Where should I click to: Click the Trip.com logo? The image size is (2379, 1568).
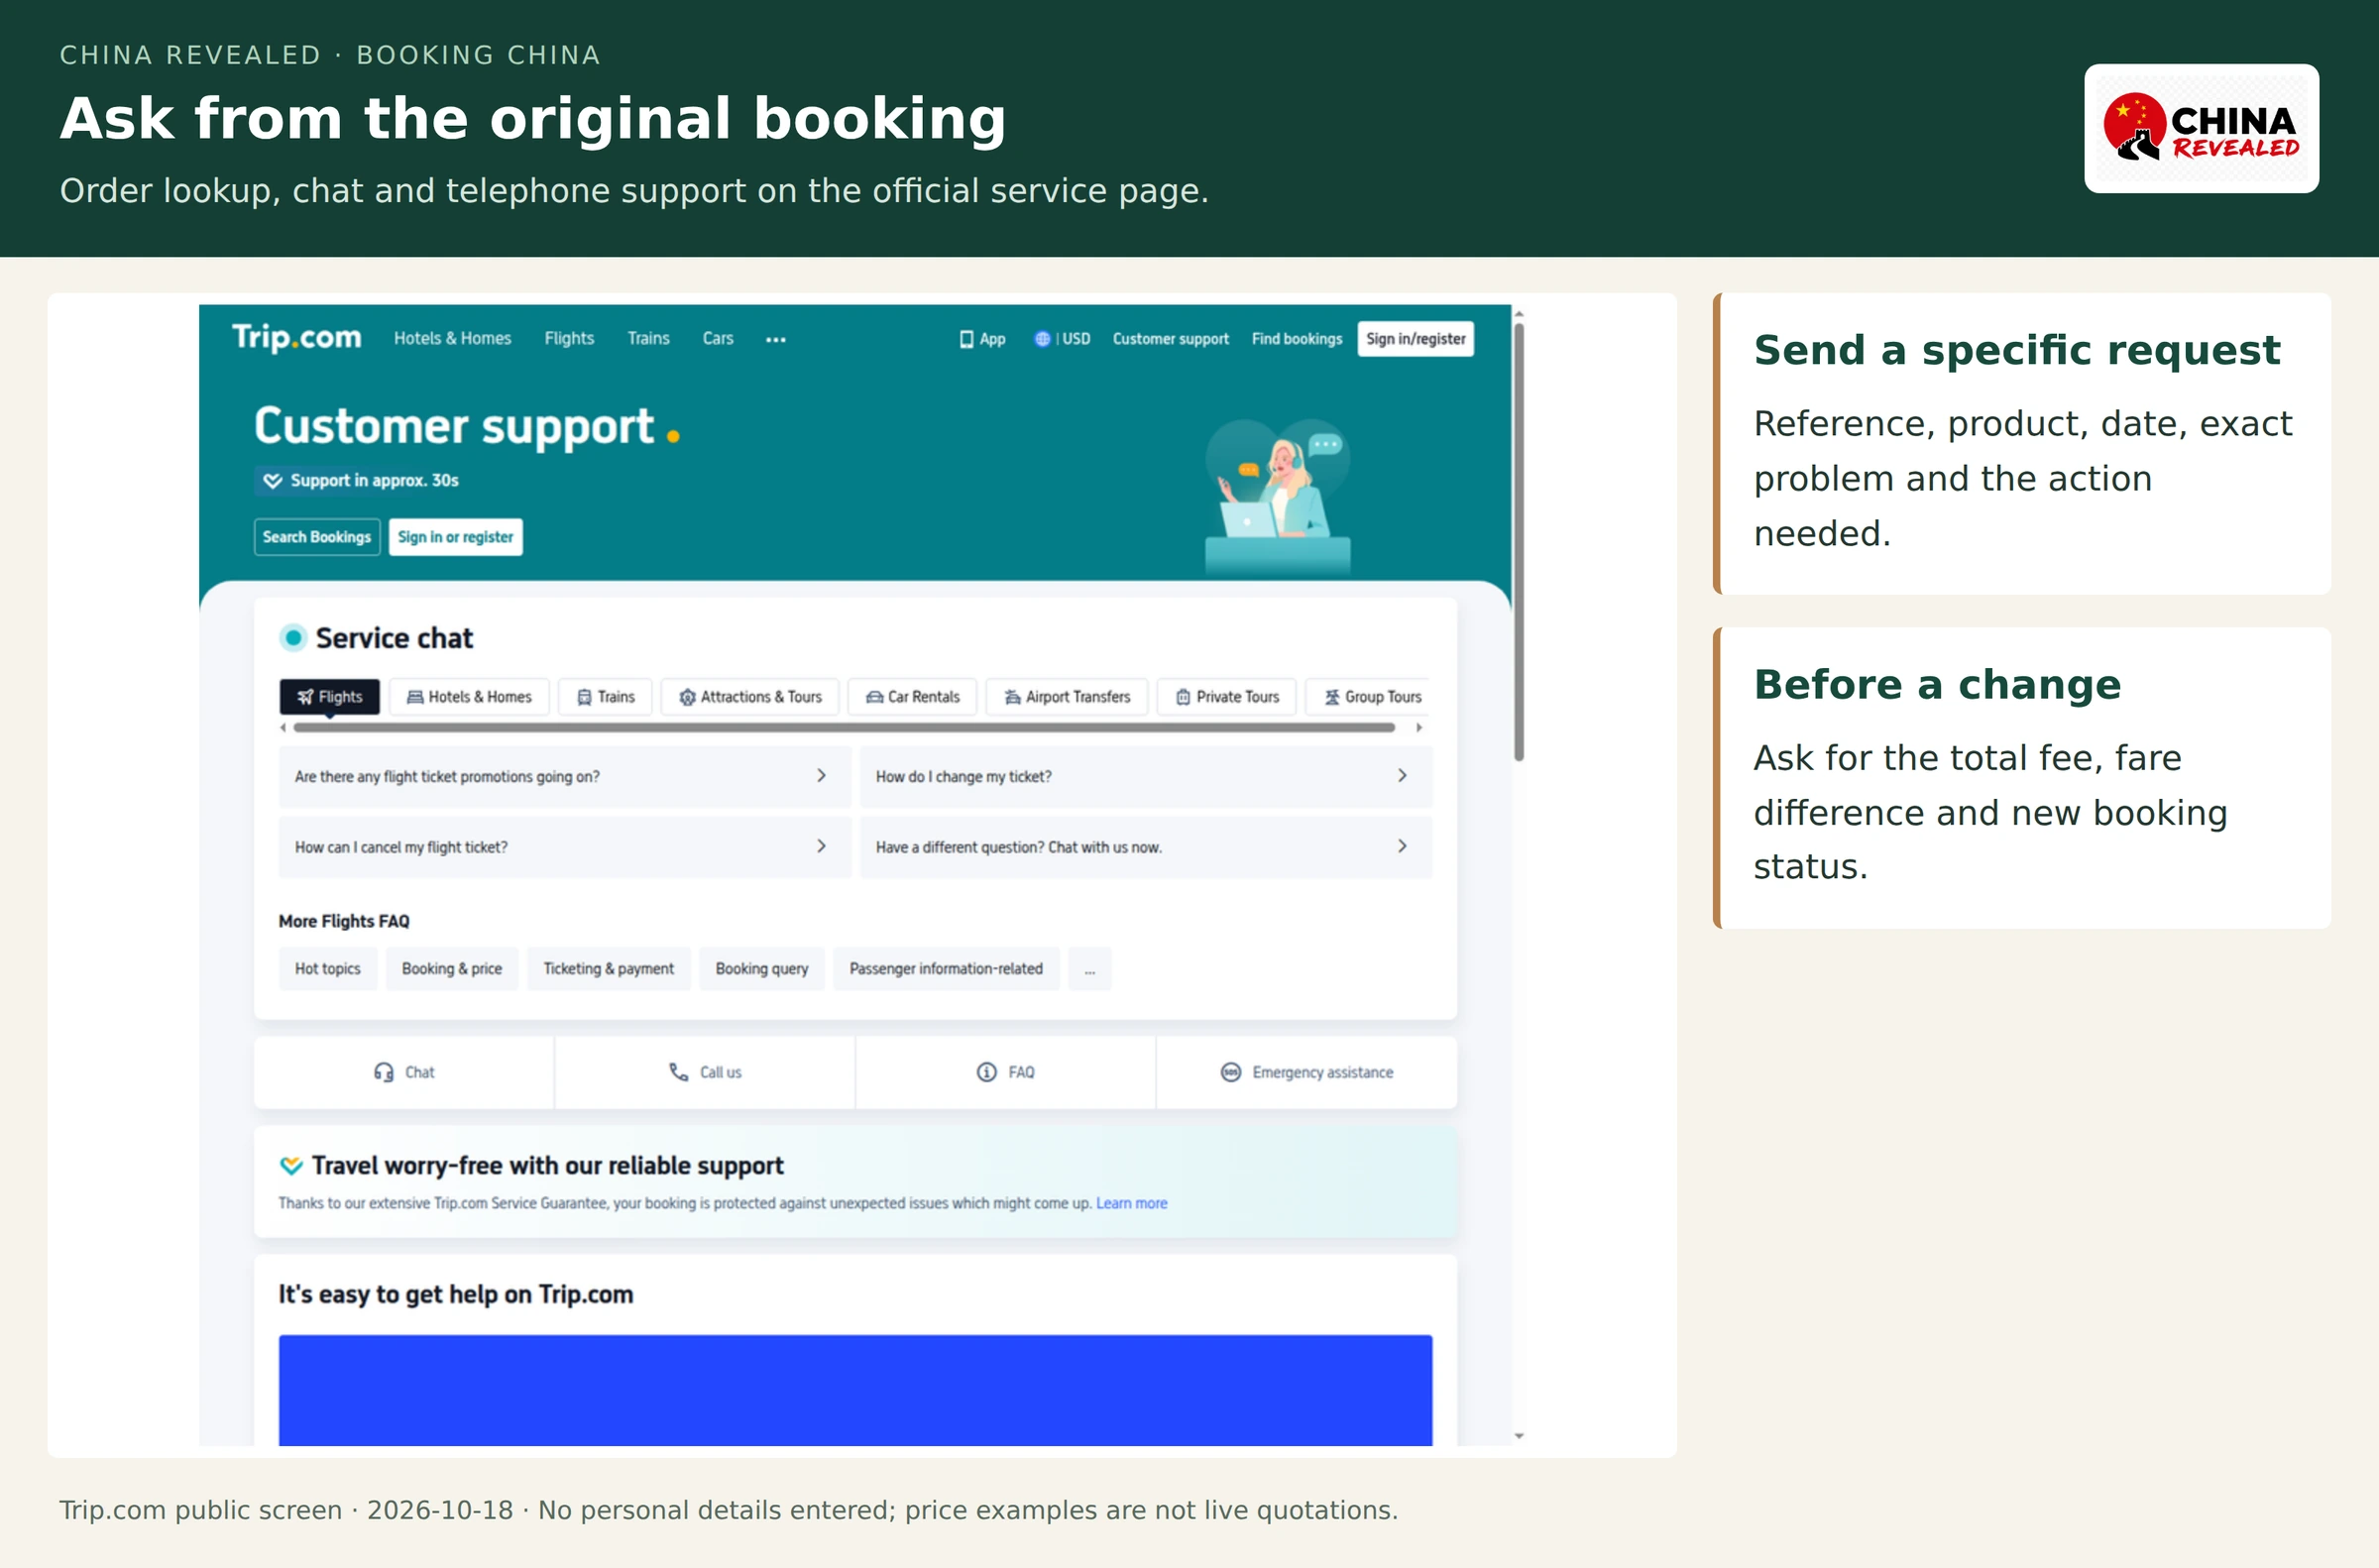click(297, 337)
